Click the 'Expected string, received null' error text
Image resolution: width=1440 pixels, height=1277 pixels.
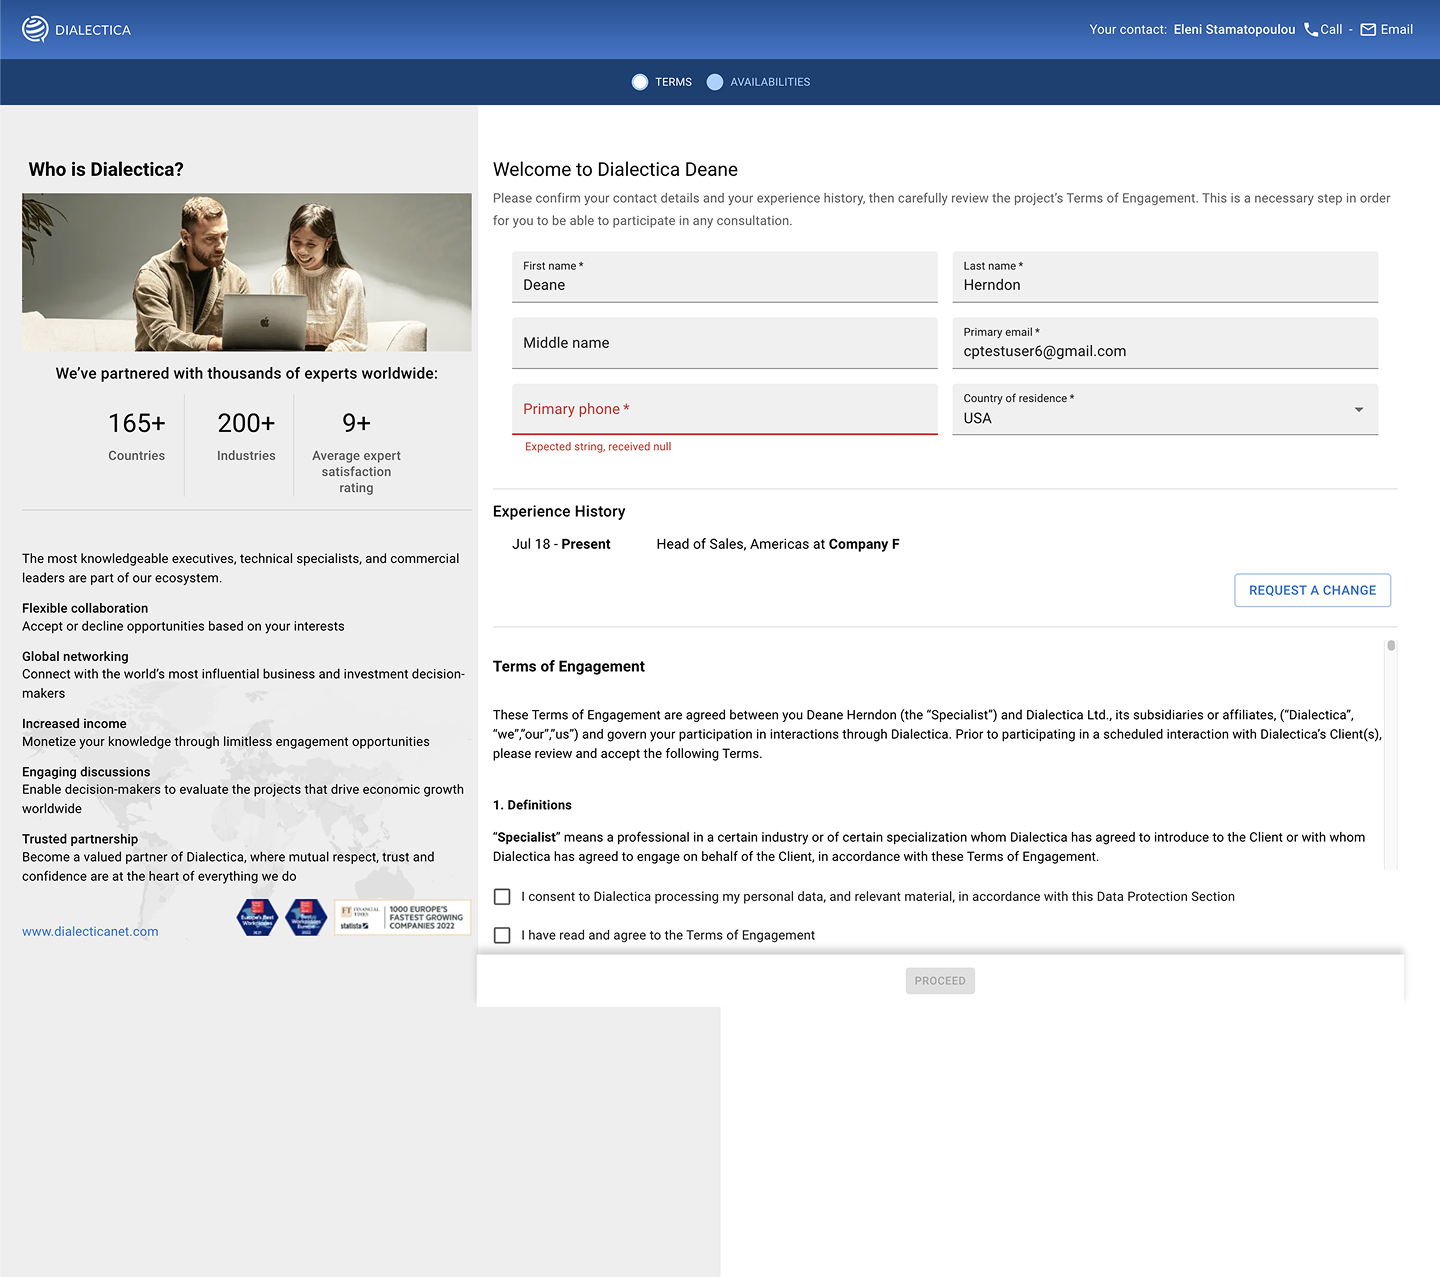tap(598, 447)
